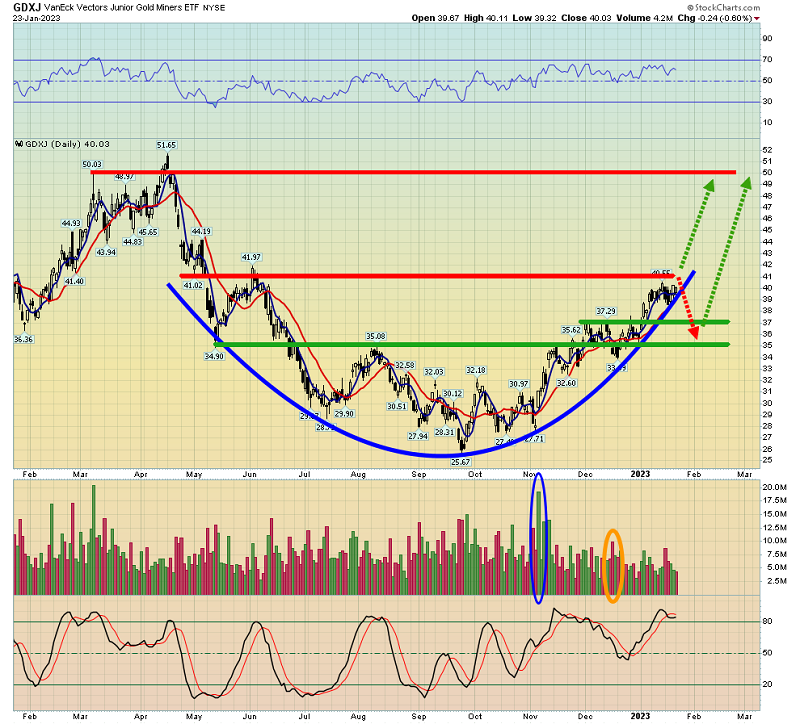Click the small icon before GDXJ (Daily) legend
800x724 pixels.
(18, 144)
